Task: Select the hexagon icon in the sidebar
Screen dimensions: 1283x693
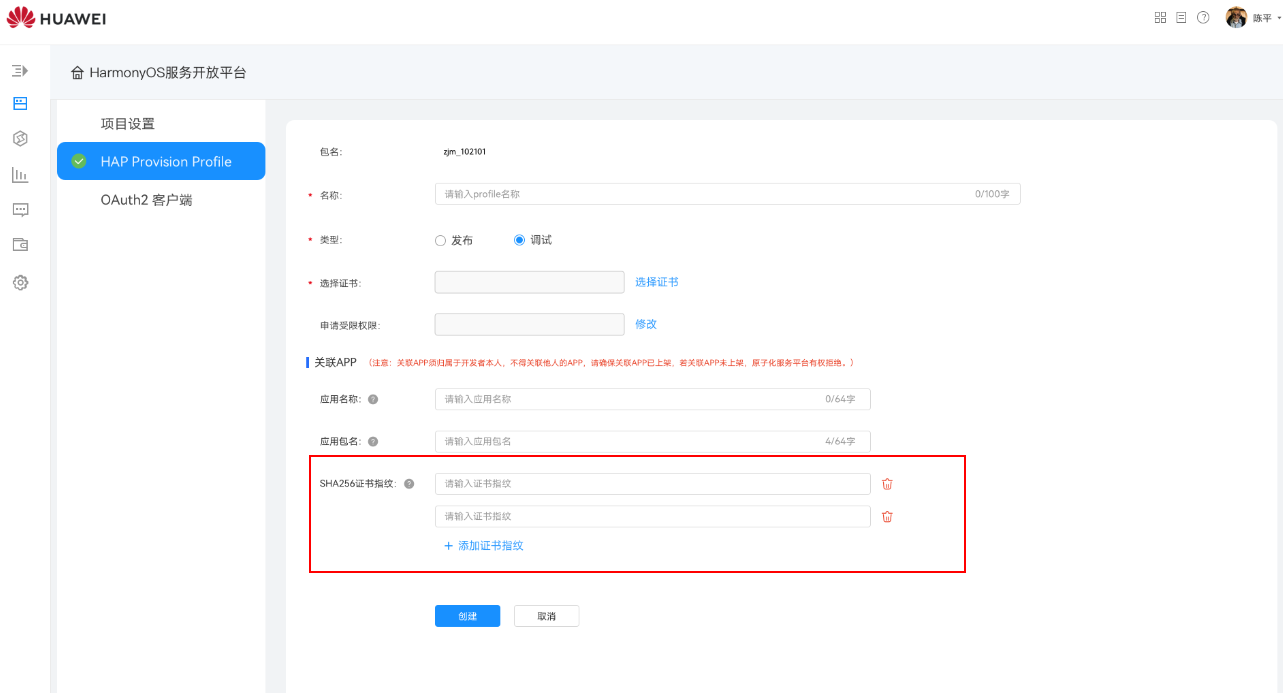Action: [20, 138]
